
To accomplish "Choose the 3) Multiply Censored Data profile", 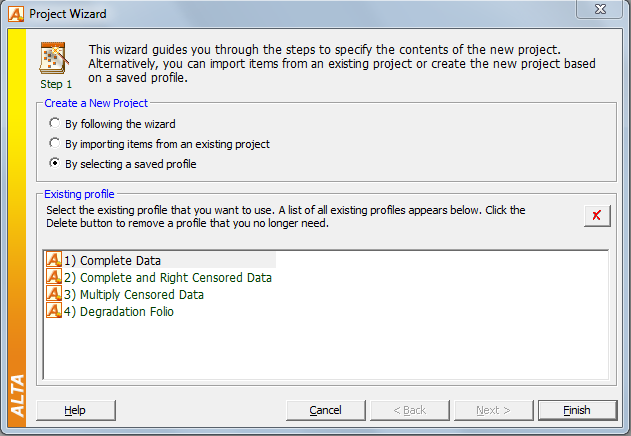I will tap(134, 294).
